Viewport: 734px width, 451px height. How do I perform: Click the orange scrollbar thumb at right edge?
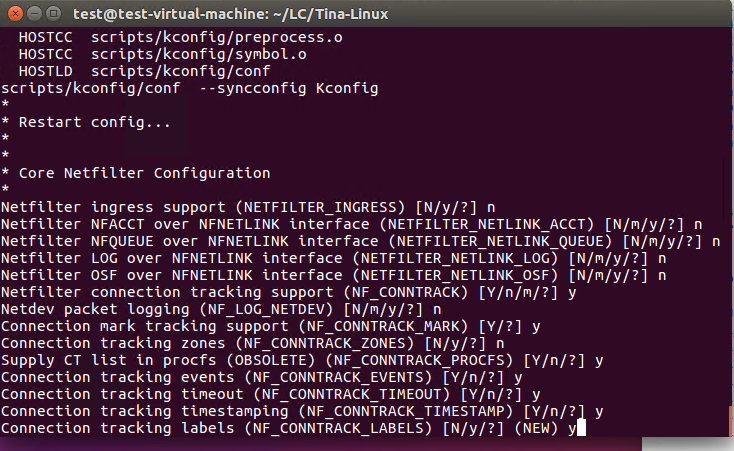pyautogui.click(x=731, y=420)
